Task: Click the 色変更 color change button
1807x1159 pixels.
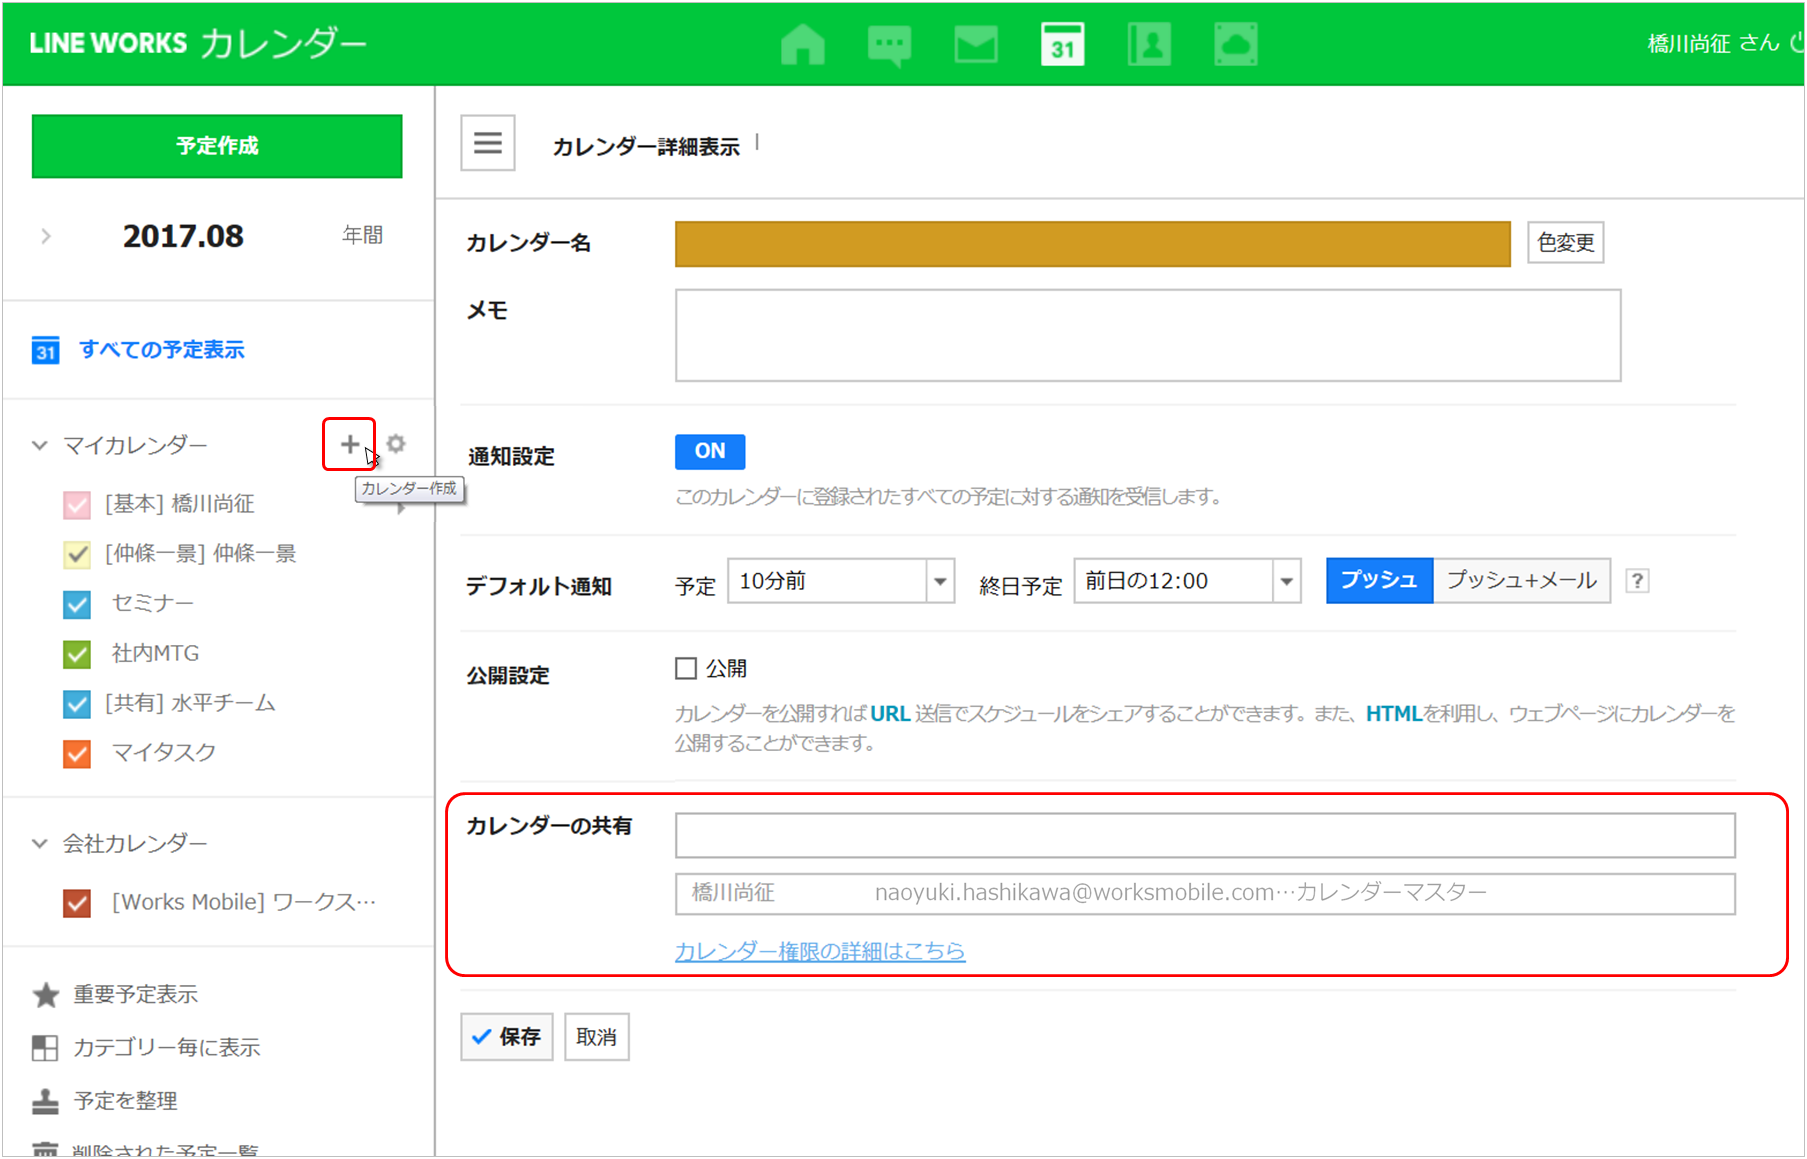Action: [x=1565, y=243]
